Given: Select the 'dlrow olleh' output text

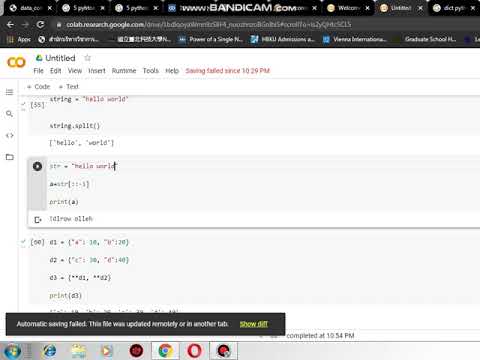Looking at the screenshot, I should (71, 219).
